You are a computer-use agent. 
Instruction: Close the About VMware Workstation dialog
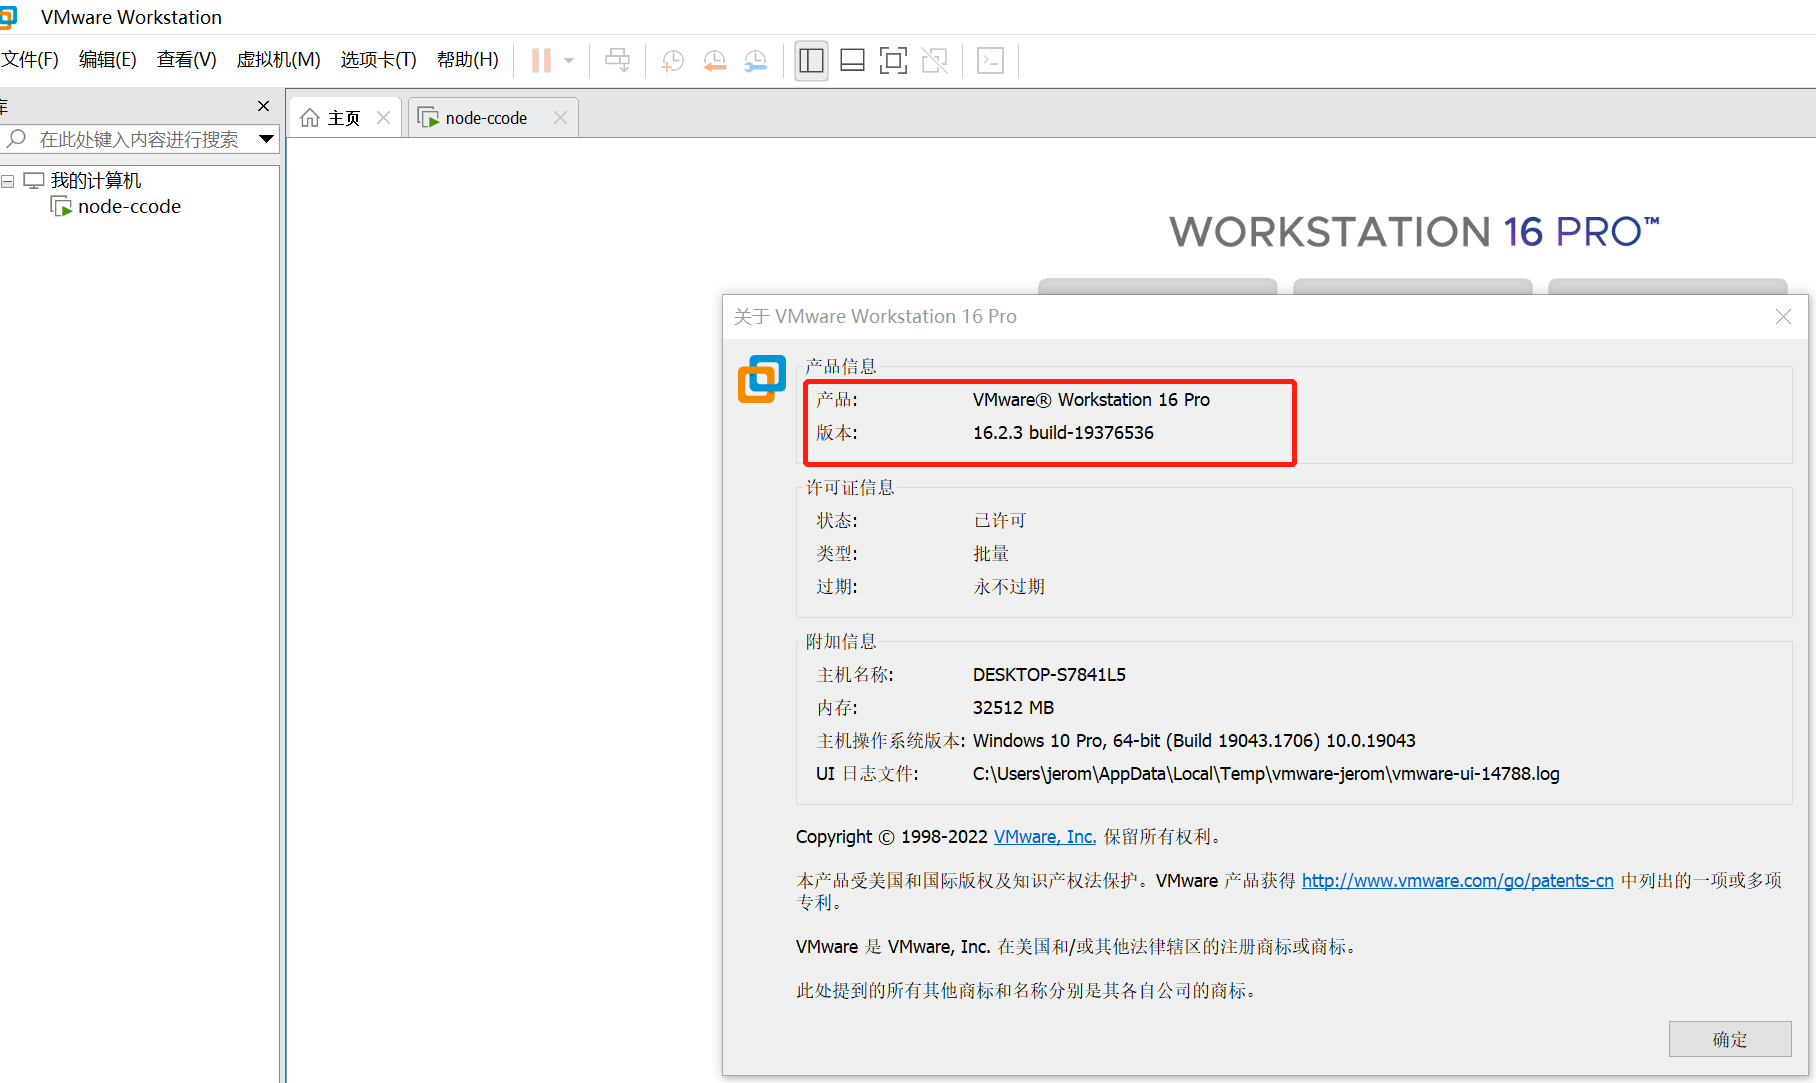tap(1783, 317)
